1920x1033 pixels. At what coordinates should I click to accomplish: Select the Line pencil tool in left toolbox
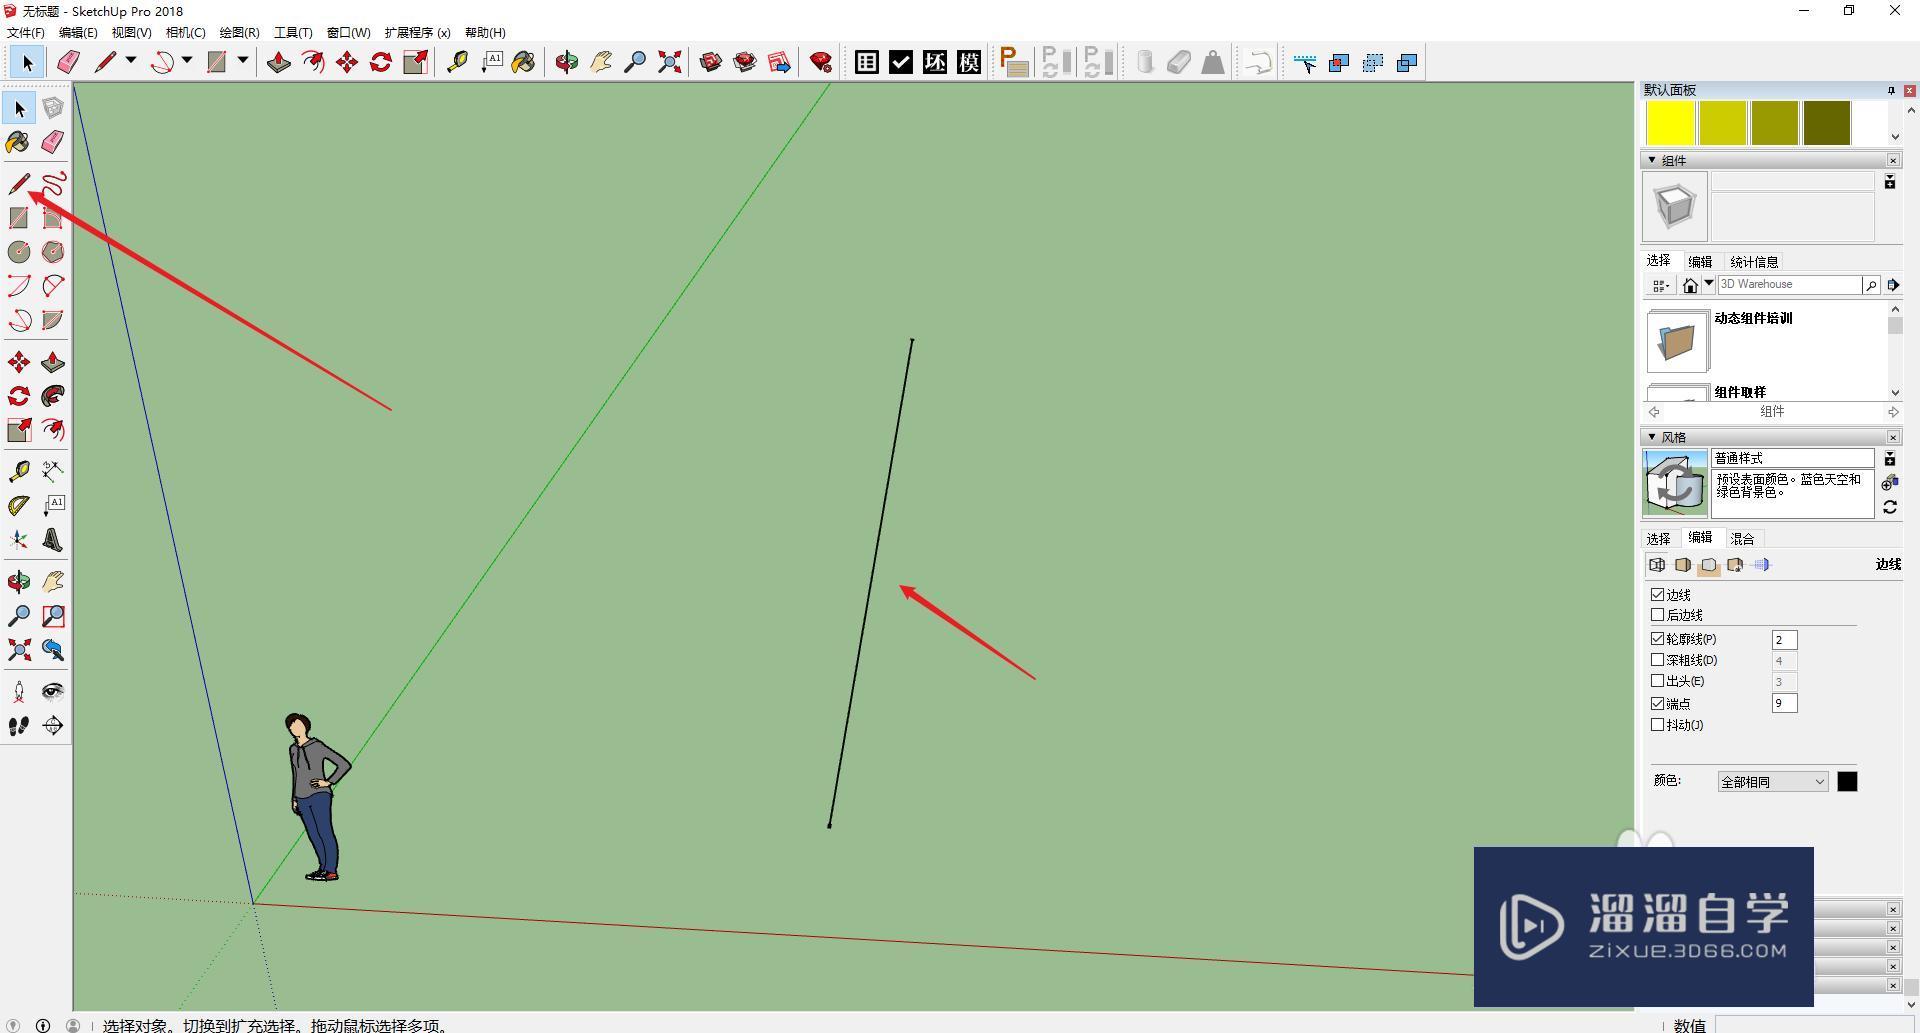(x=19, y=184)
